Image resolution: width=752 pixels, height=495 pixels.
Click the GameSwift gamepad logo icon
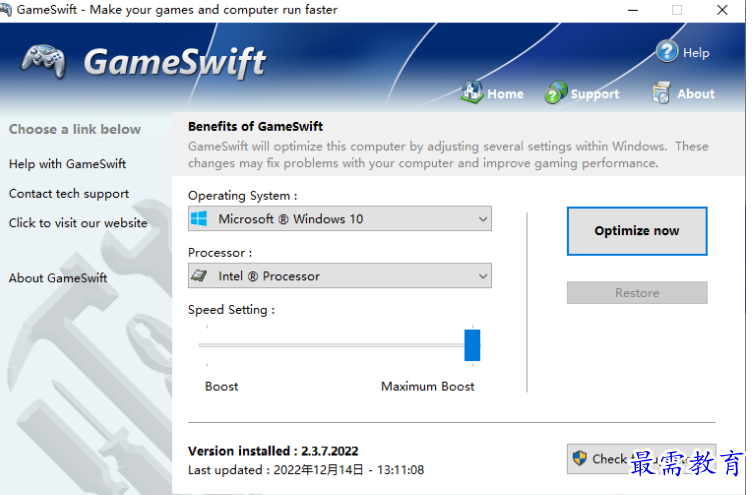43,61
